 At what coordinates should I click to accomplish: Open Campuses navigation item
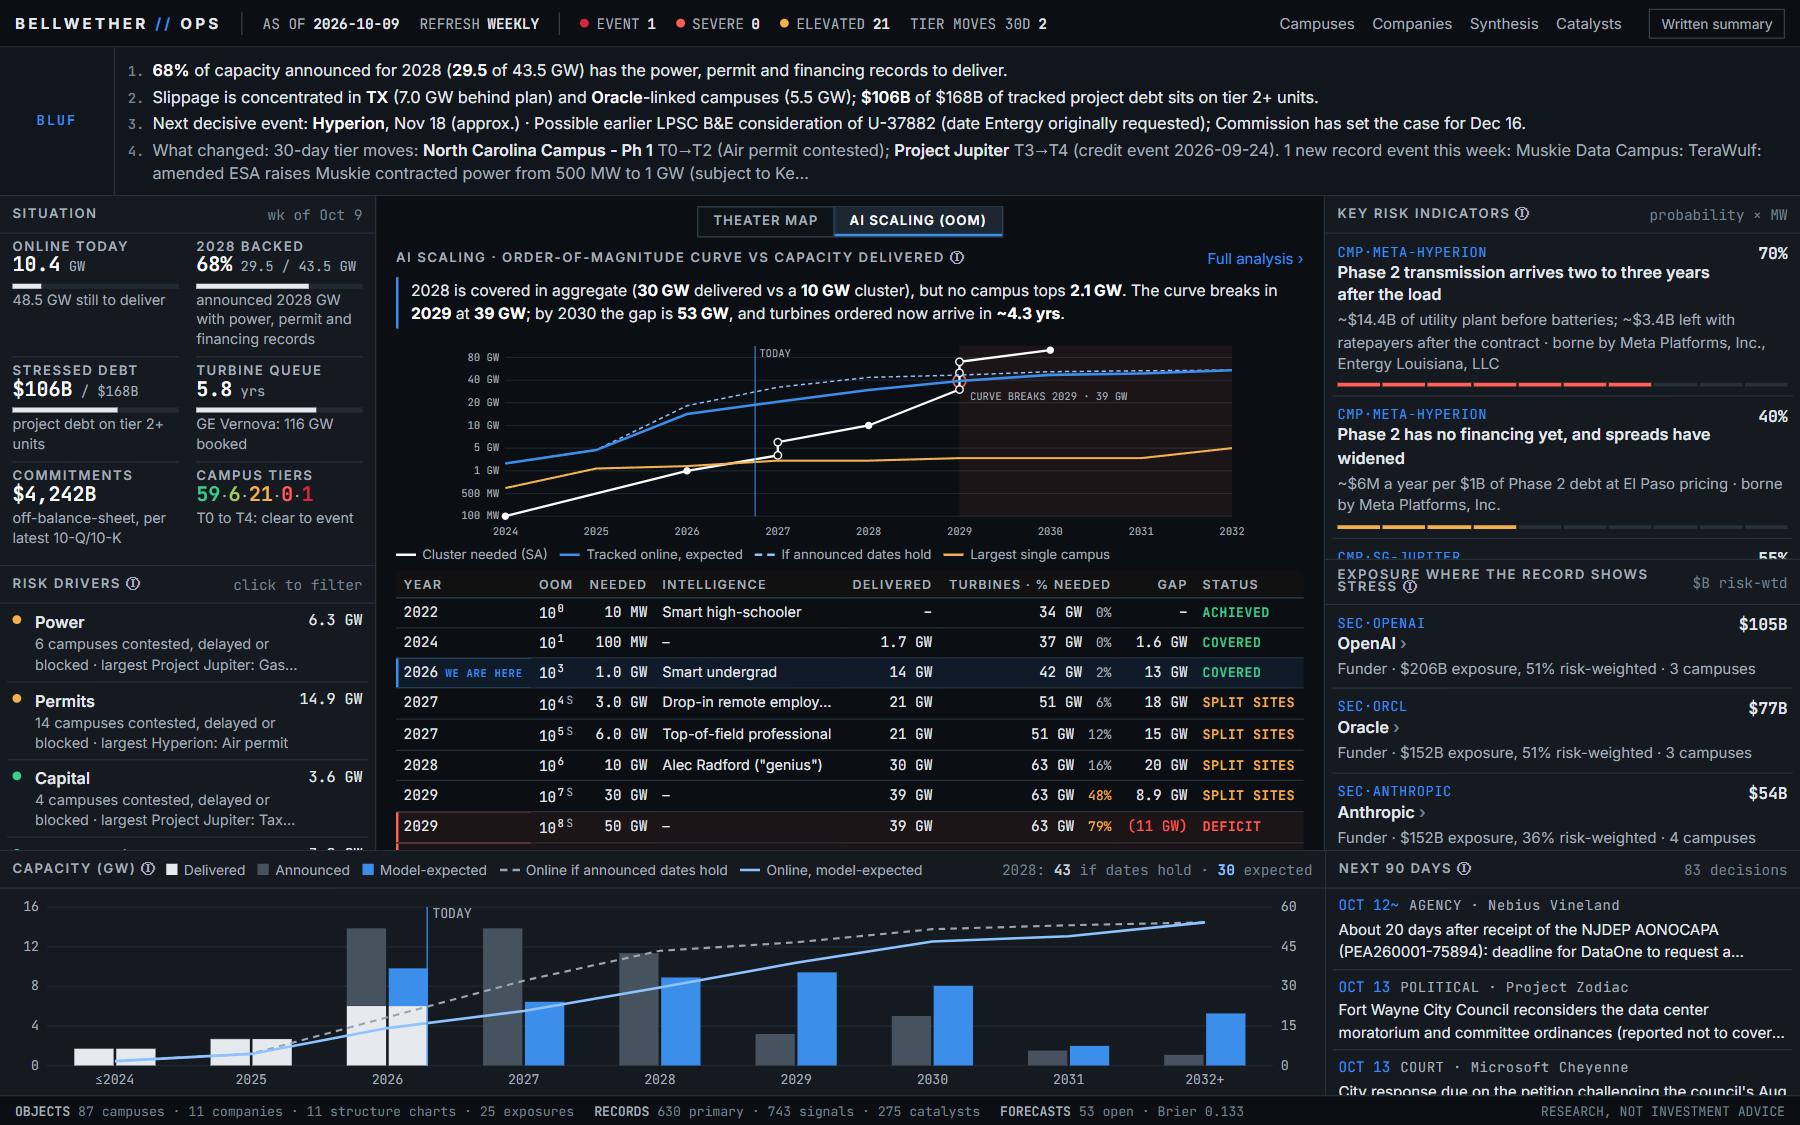coord(1316,24)
